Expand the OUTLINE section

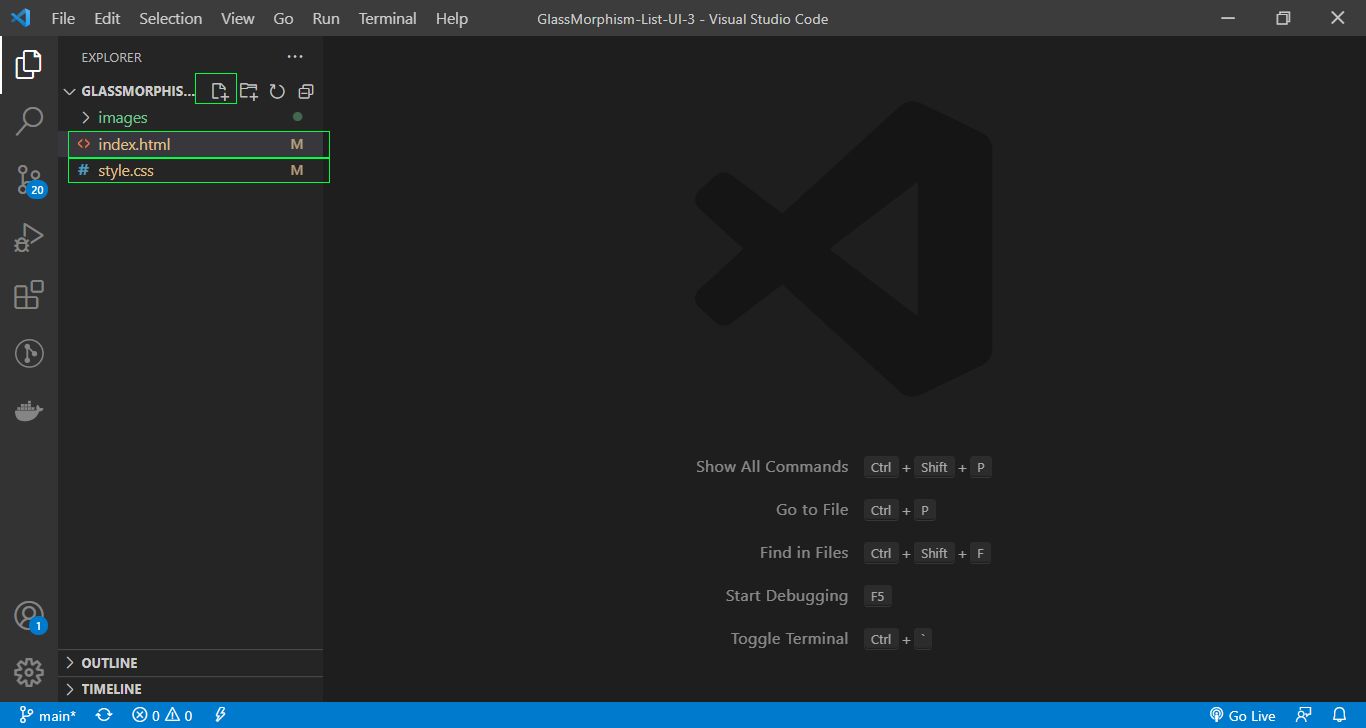point(191,663)
